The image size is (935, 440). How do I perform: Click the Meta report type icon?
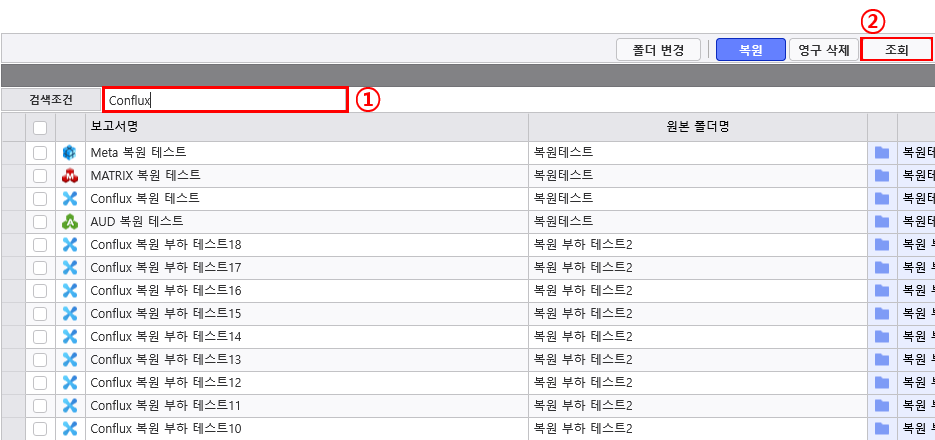point(70,153)
